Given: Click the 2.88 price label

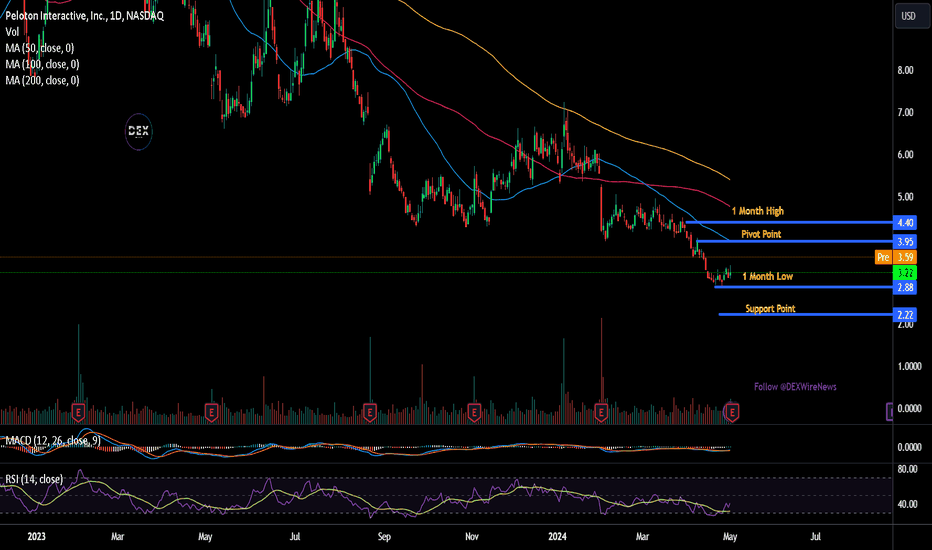Looking at the screenshot, I should pyautogui.click(x=905, y=288).
